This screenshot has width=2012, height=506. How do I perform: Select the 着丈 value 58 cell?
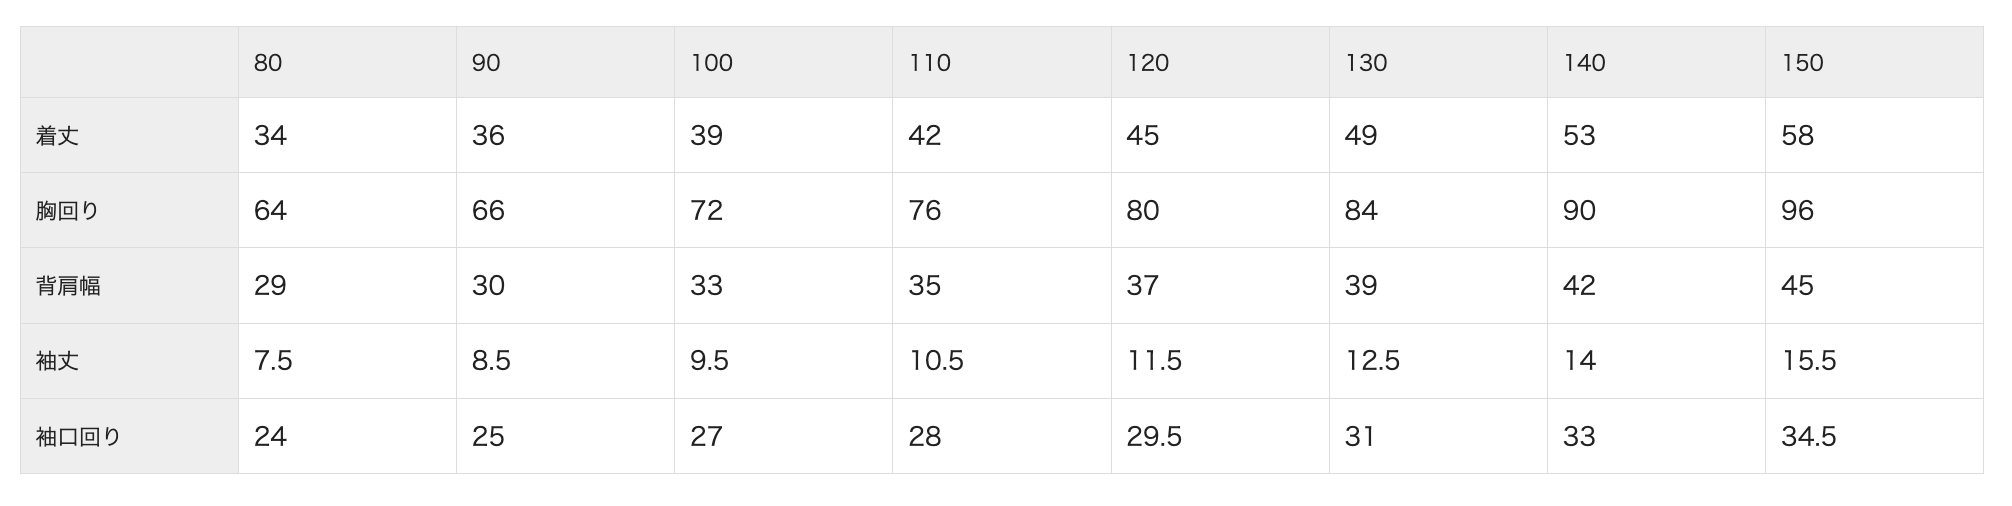click(1874, 135)
